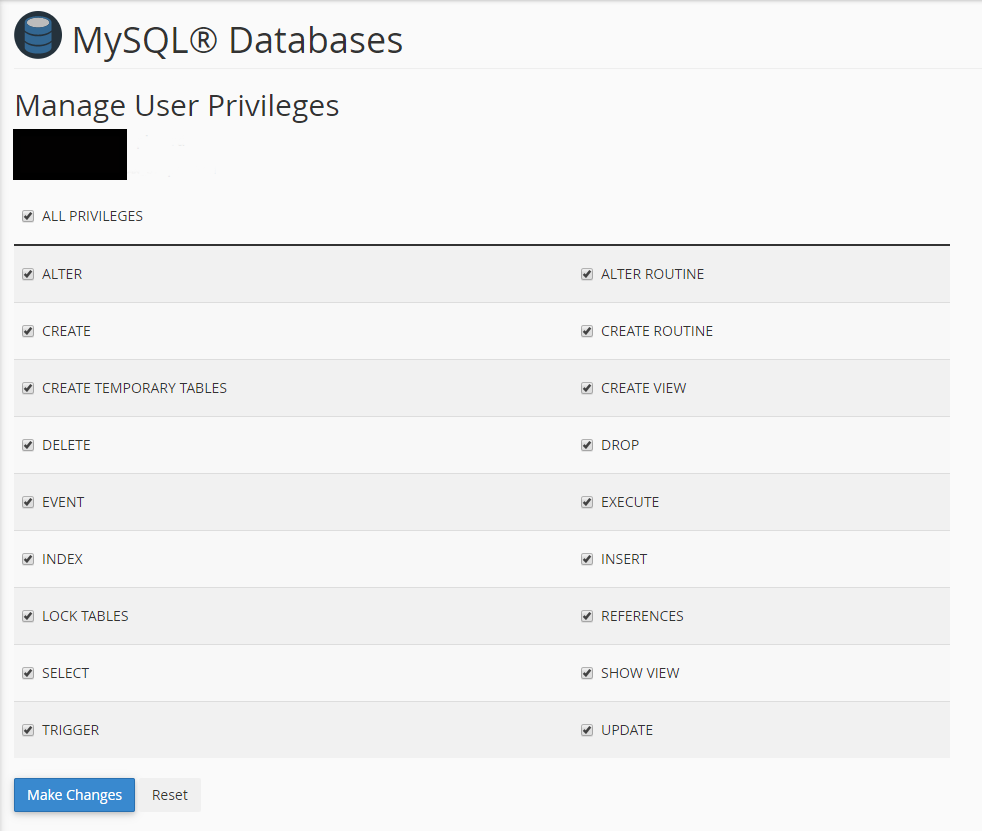The height and width of the screenshot is (831, 982).
Task: Toggle the EVENT checkbox
Action: pyautogui.click(x=28, y=502)
